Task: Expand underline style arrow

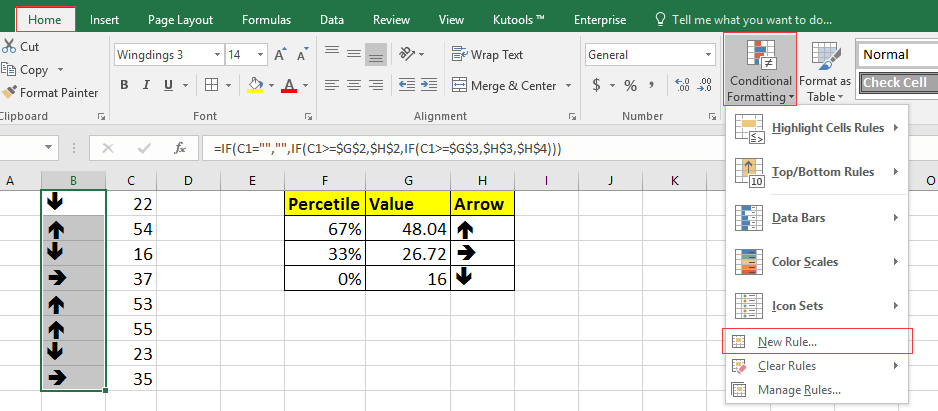Action: coord(185,86)
